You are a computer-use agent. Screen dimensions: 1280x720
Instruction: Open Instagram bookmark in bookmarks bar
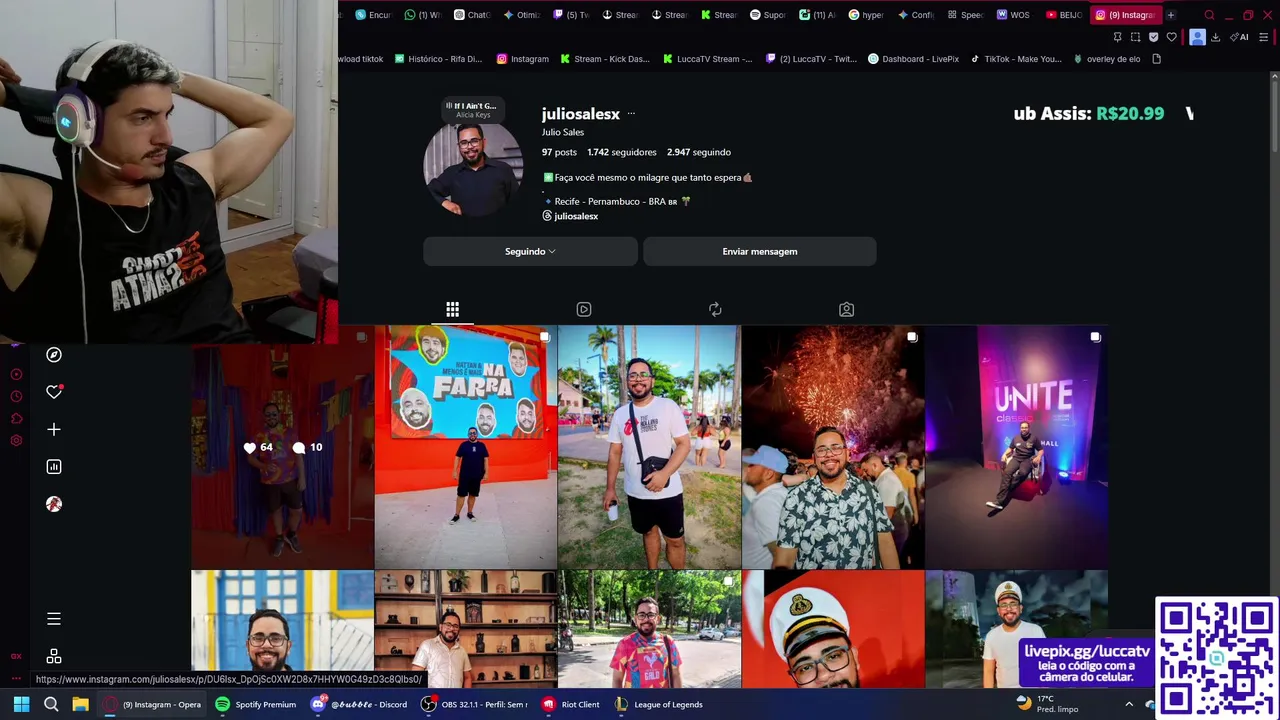click(x=522, y=59)
